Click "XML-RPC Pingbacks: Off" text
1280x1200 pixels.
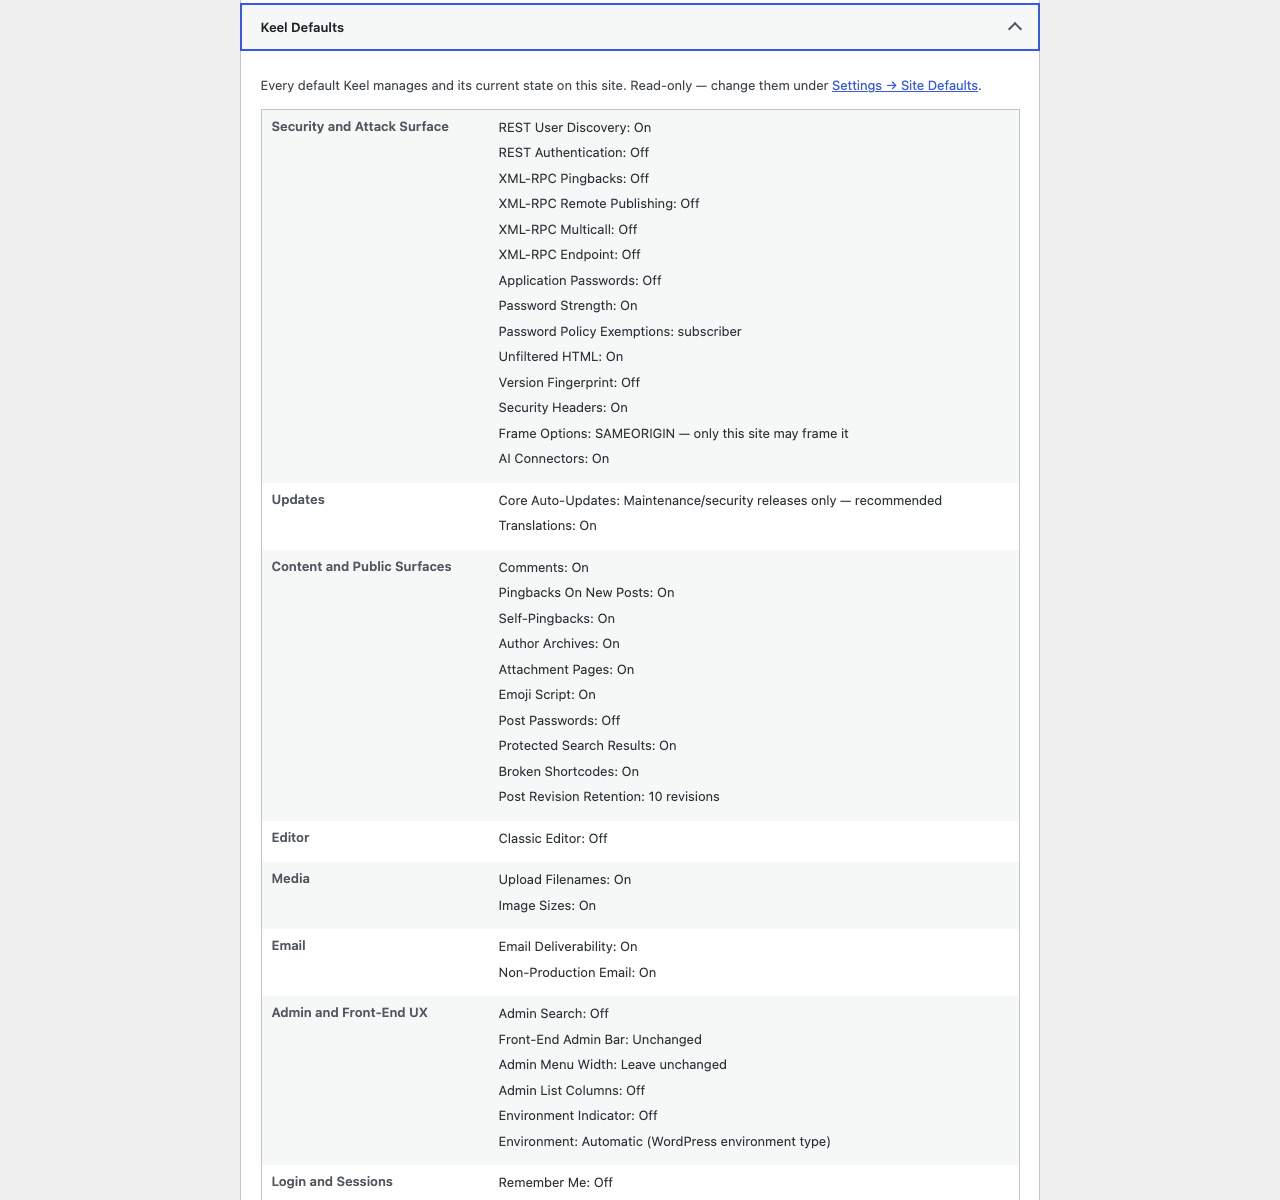tap(574, 179)
